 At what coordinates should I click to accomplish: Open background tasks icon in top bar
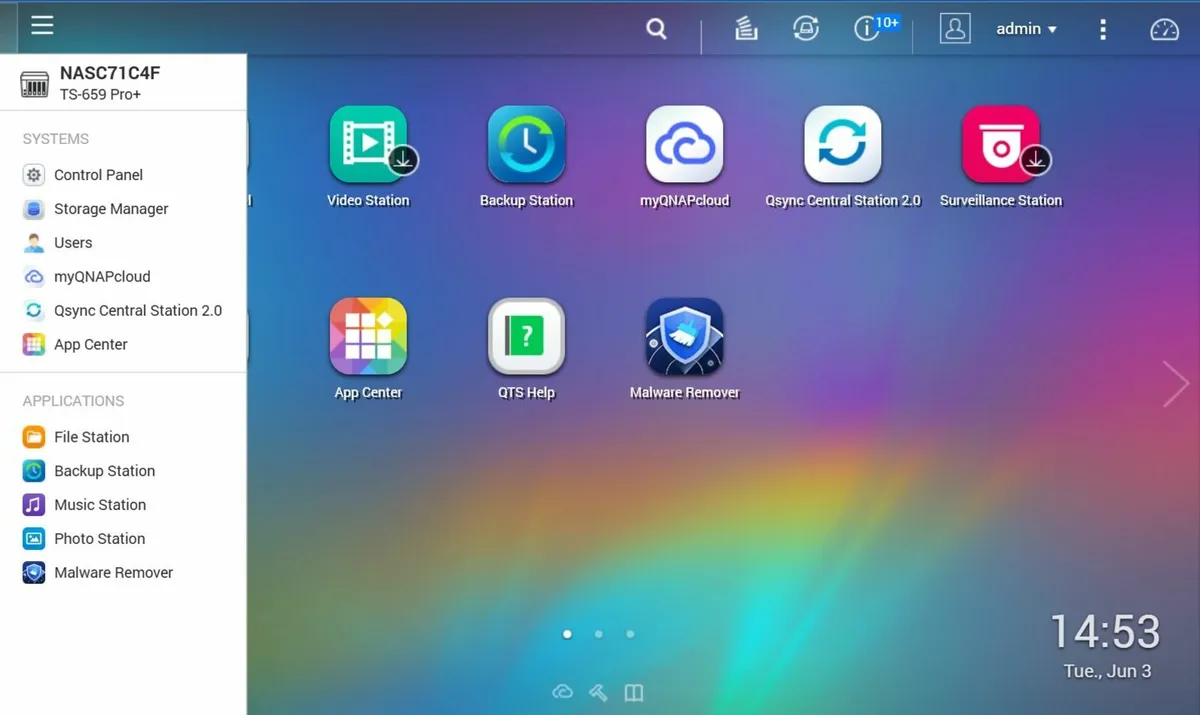click(746, 29)
